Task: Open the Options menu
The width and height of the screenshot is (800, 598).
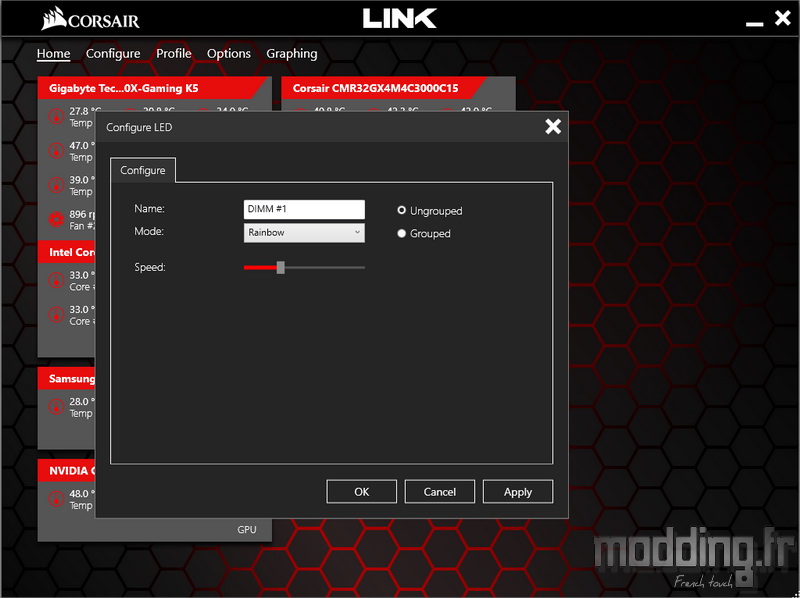Action: pos(229,54)
